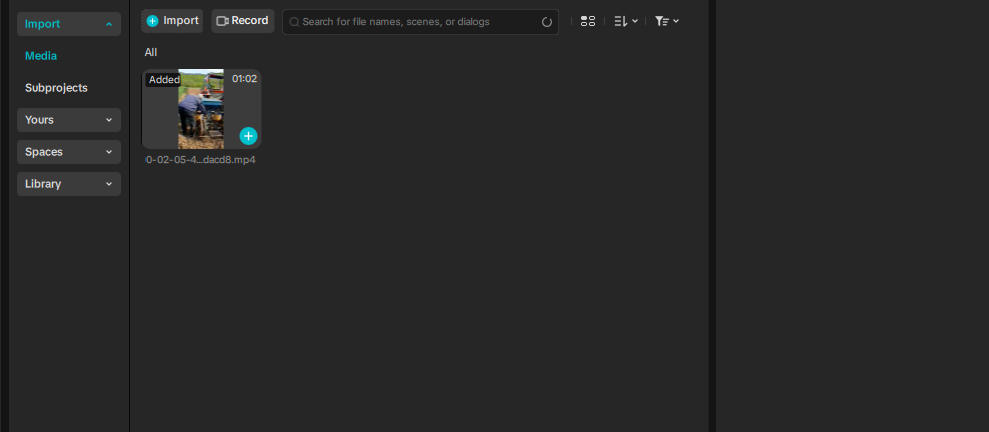Open the filter funnel dropdown
The width and height of the screenshot is (989, 432).
666,21
